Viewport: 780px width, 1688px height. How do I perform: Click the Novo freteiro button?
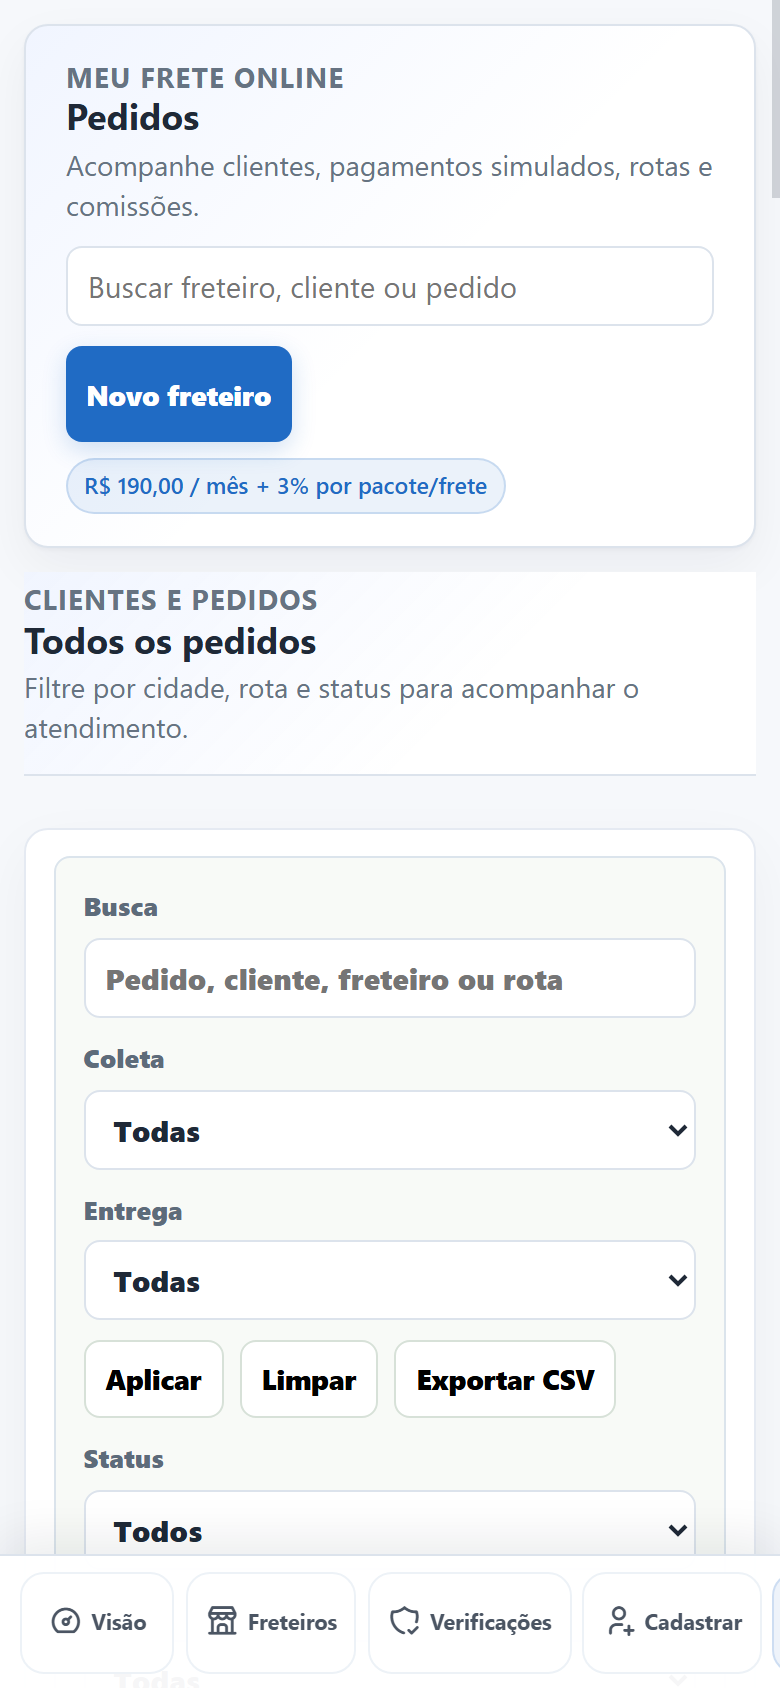pyautogui.click(x=179, y=394)
